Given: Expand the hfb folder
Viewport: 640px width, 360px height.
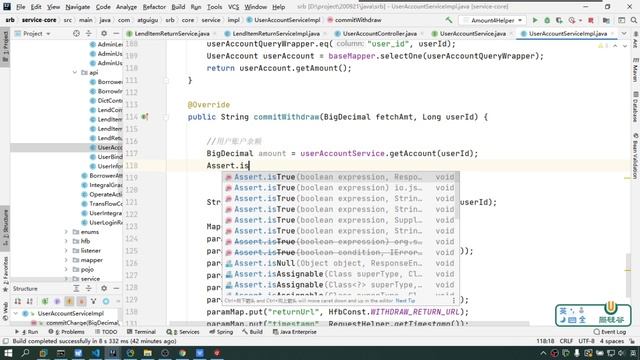Looking at the screenshot, I should [x=66, y=241].
